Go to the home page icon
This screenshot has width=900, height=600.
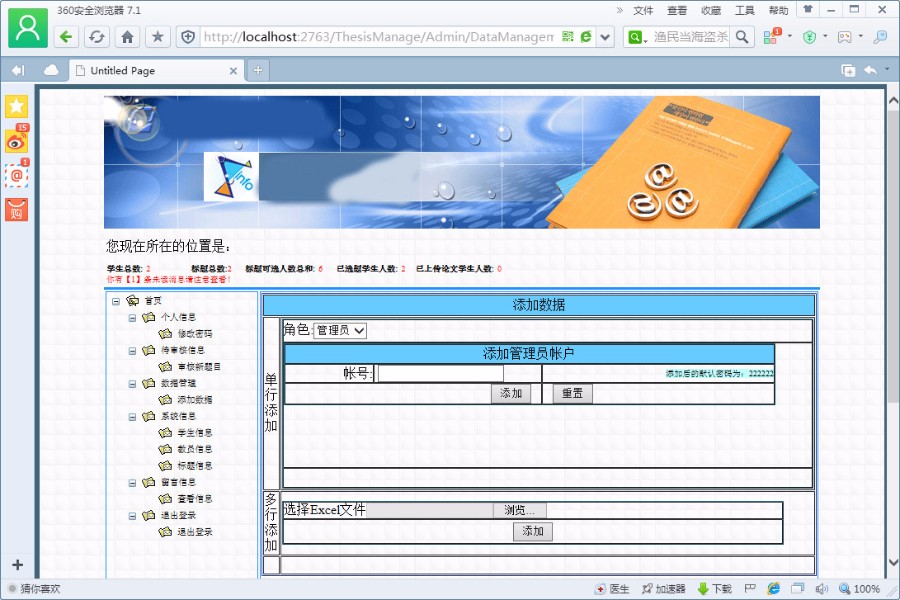coord(127,37)
